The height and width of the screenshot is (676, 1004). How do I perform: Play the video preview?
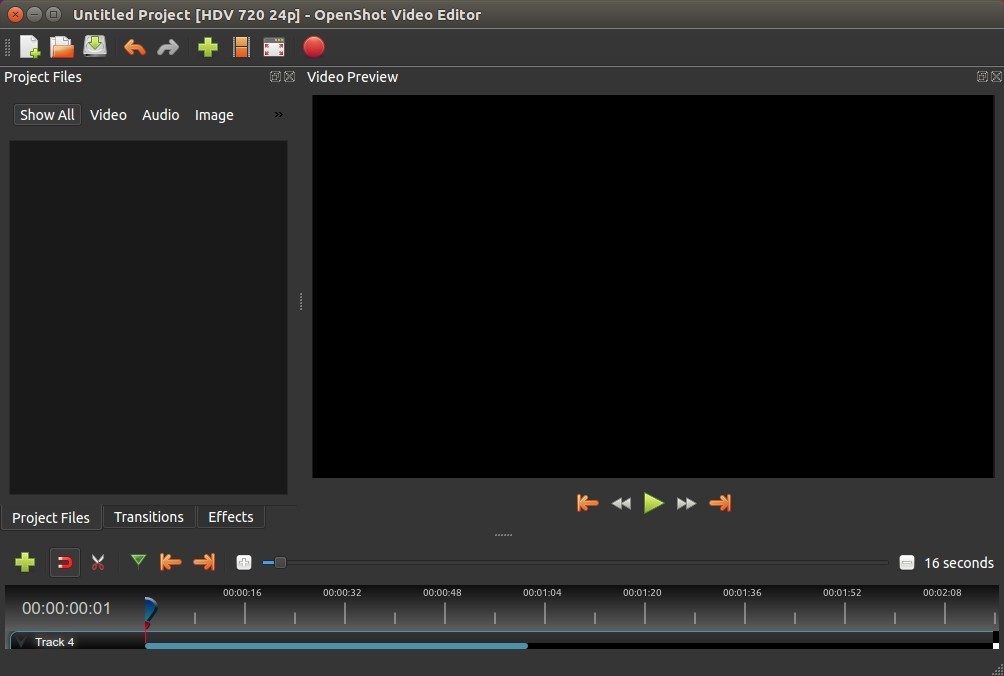click(x=653, y=503)
